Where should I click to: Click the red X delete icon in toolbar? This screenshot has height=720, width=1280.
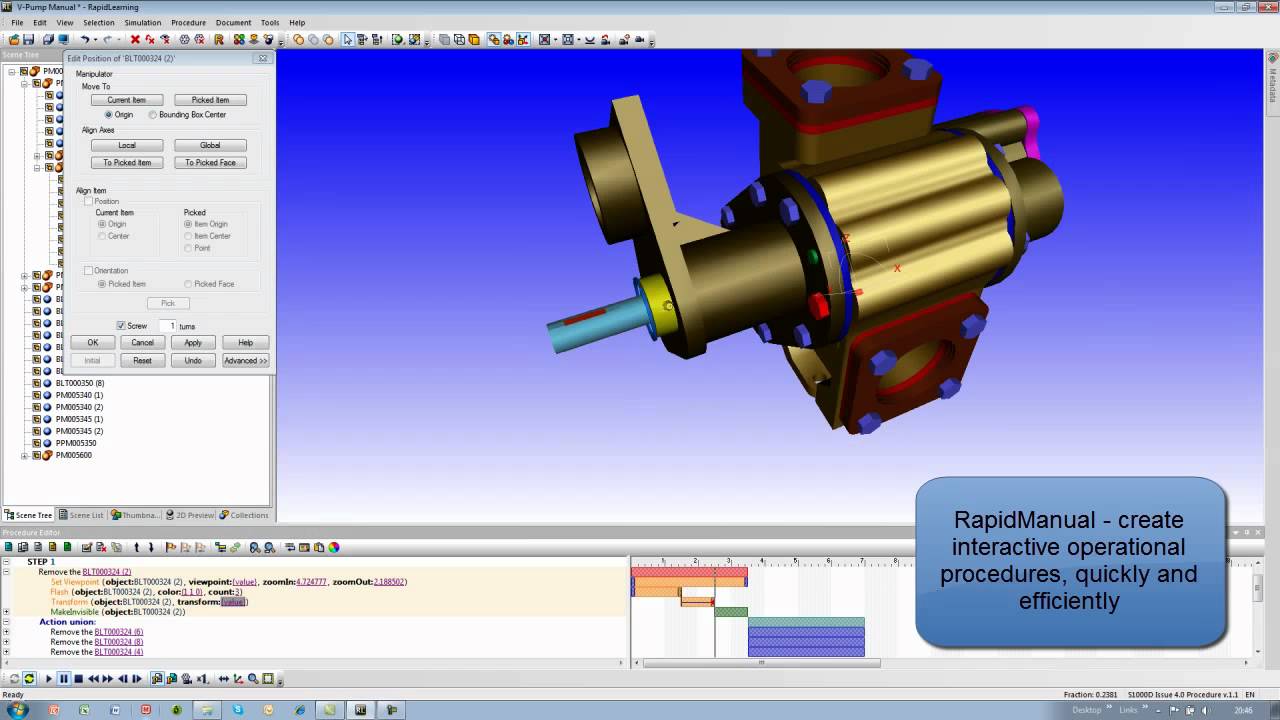[135, 40]
